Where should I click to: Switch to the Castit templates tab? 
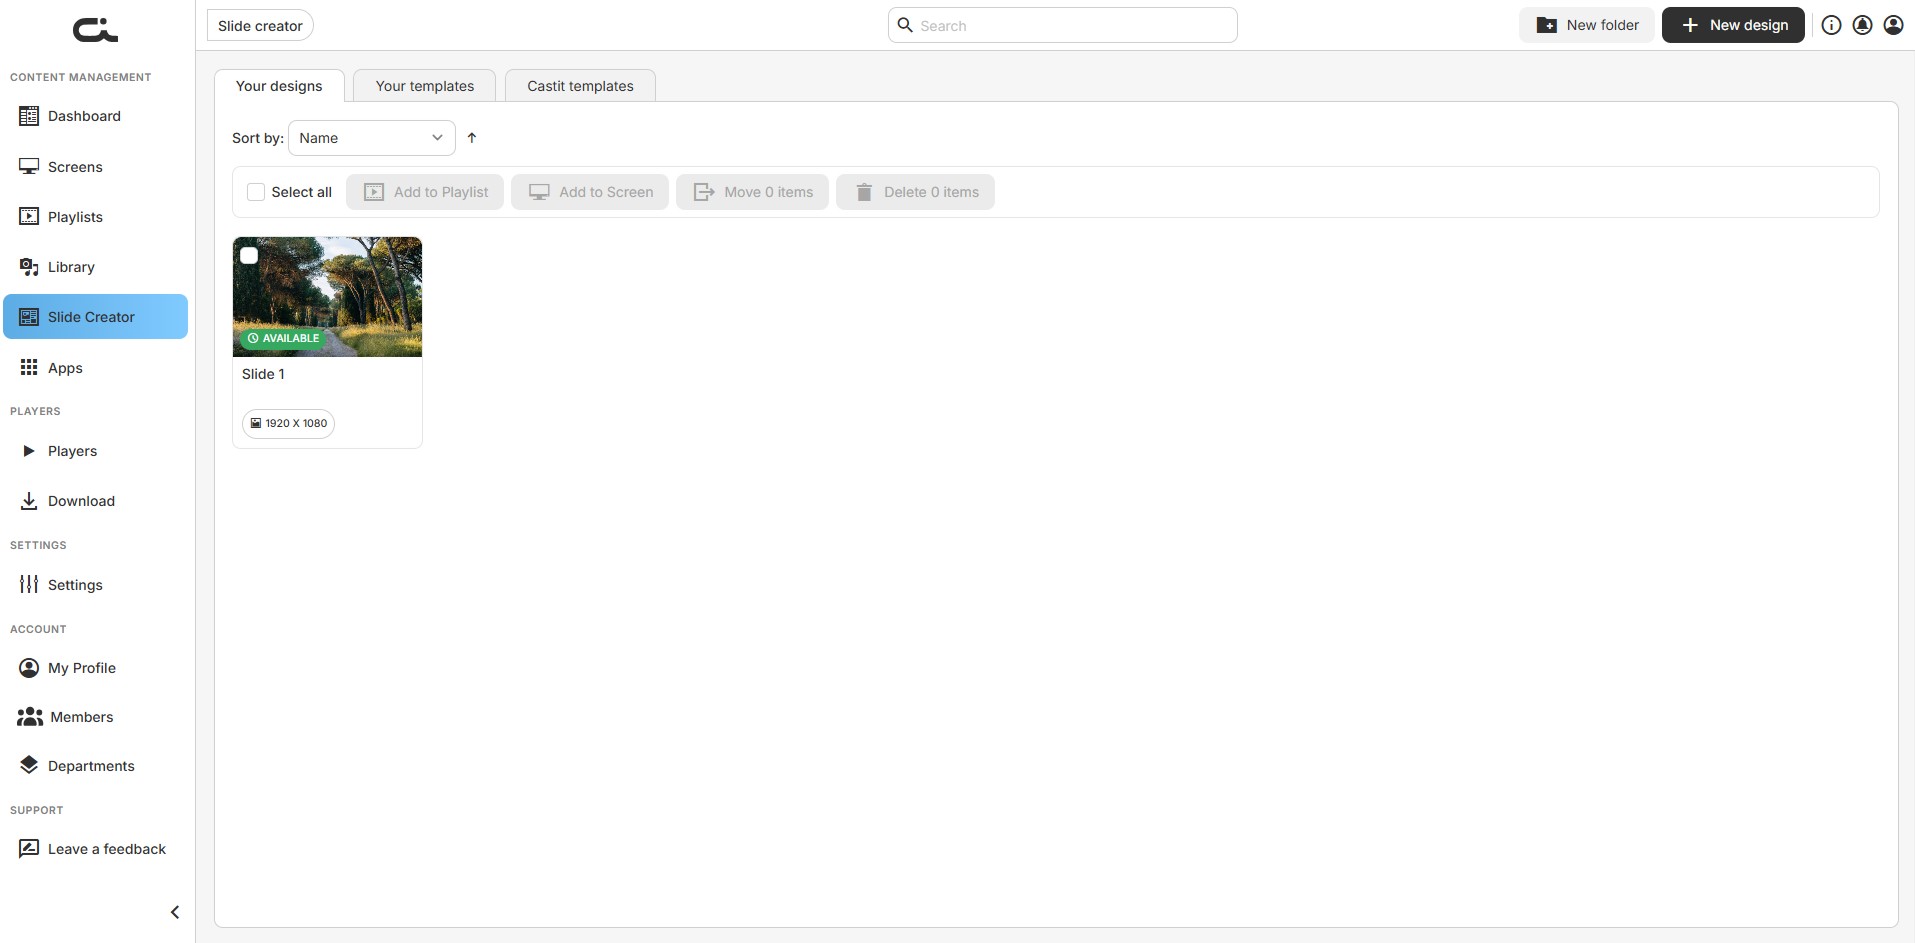point(580,86)
